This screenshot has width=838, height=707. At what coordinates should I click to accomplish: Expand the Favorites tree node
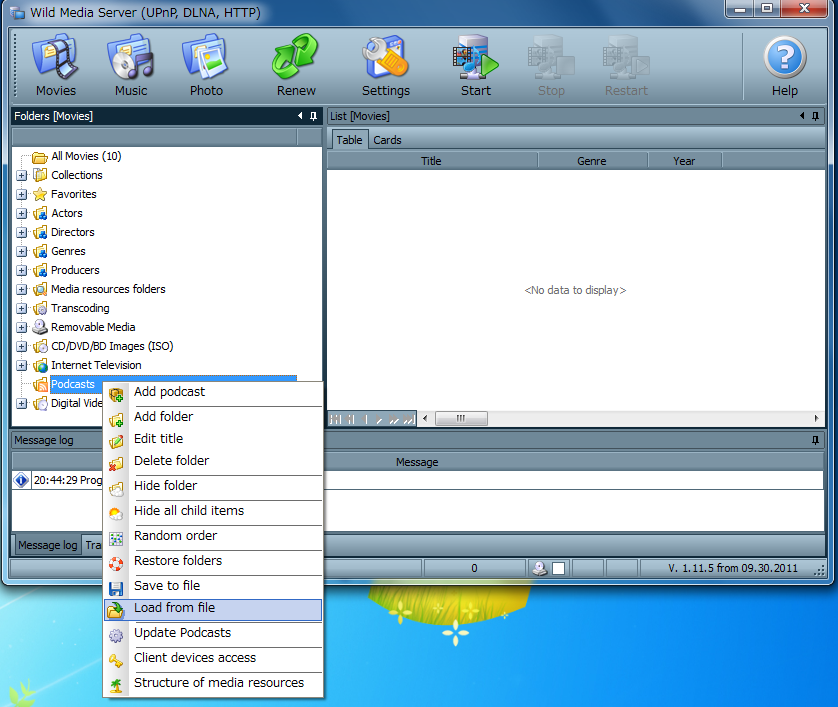[x=21, y=195]
